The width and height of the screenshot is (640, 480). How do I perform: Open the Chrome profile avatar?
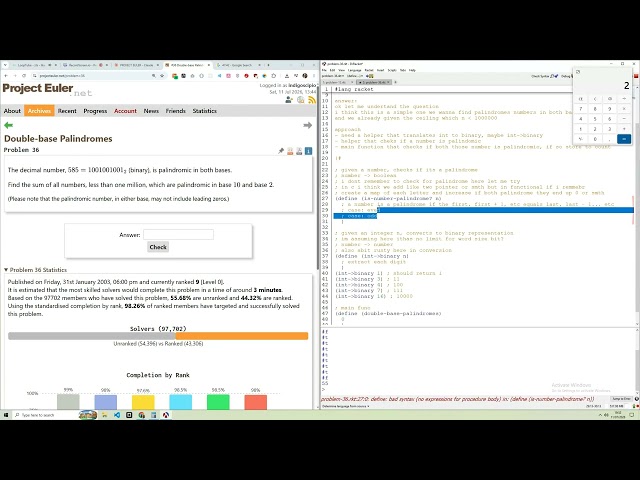click(304, 76)
